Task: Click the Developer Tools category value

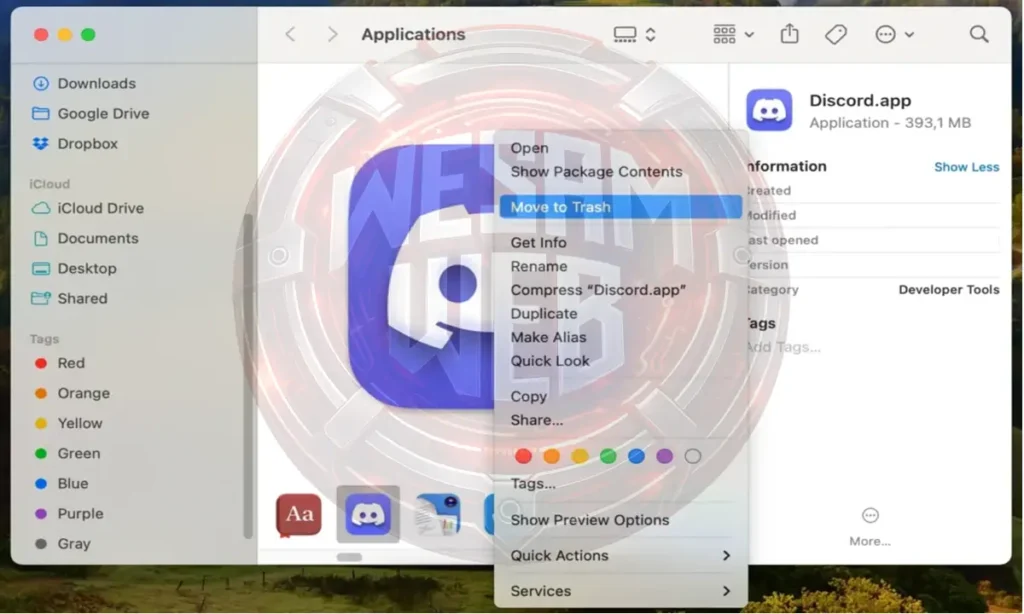Action: 949,289
